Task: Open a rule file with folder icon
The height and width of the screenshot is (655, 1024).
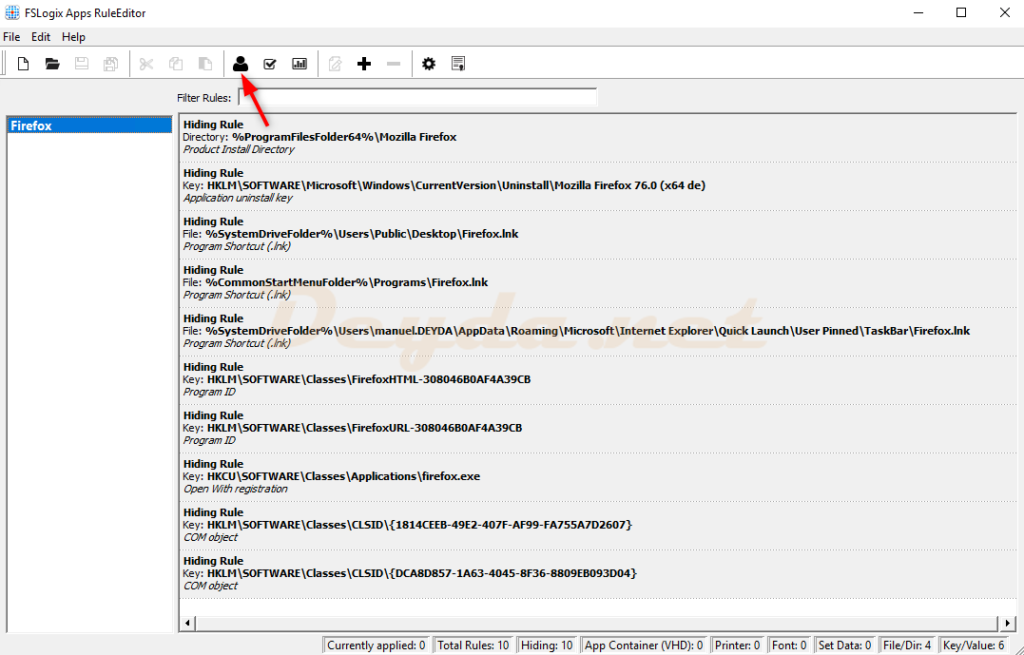Action: tap(53, 64)
